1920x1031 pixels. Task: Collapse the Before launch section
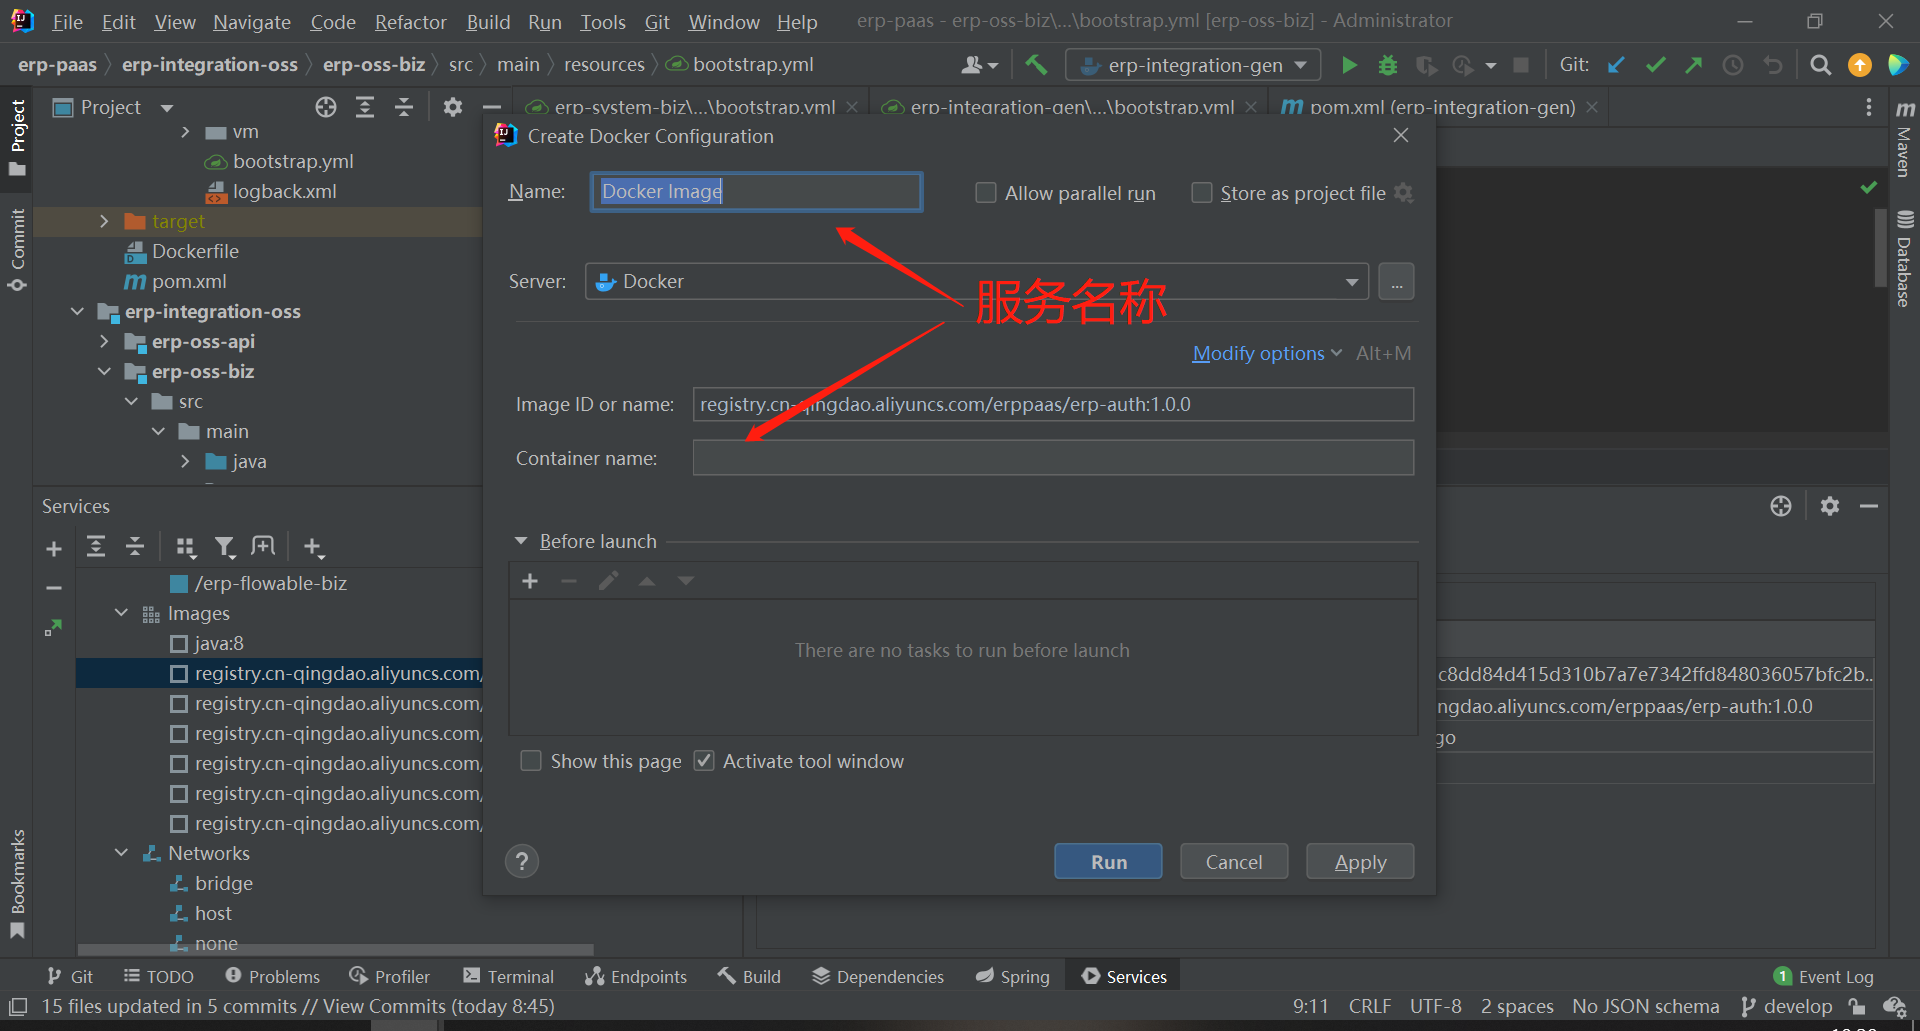[521, 541]
